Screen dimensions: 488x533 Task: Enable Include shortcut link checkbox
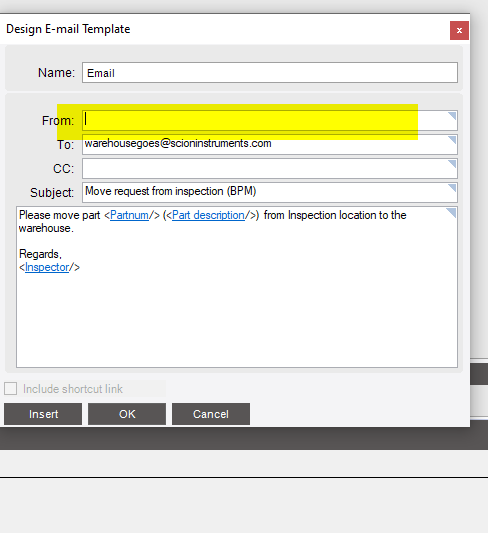tap(11, 388)
